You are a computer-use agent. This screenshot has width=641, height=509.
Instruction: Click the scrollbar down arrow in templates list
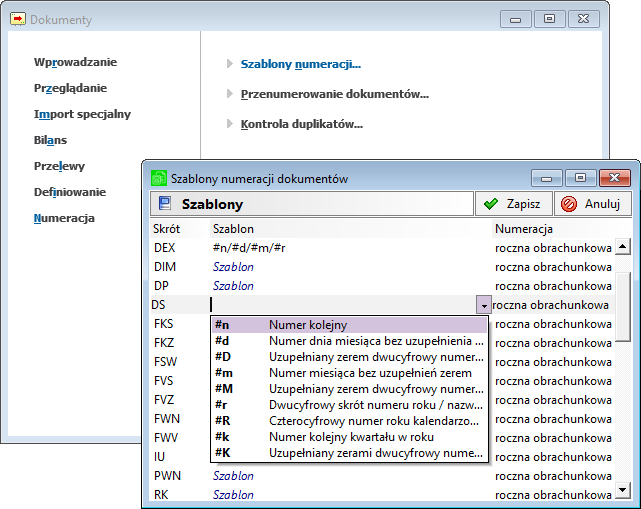[623, 490]
